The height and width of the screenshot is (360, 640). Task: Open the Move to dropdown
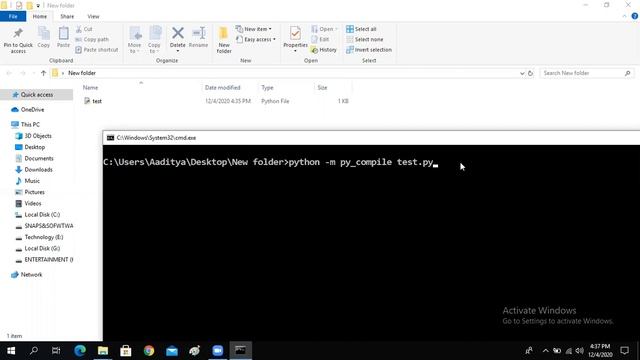tap(134, 40)
